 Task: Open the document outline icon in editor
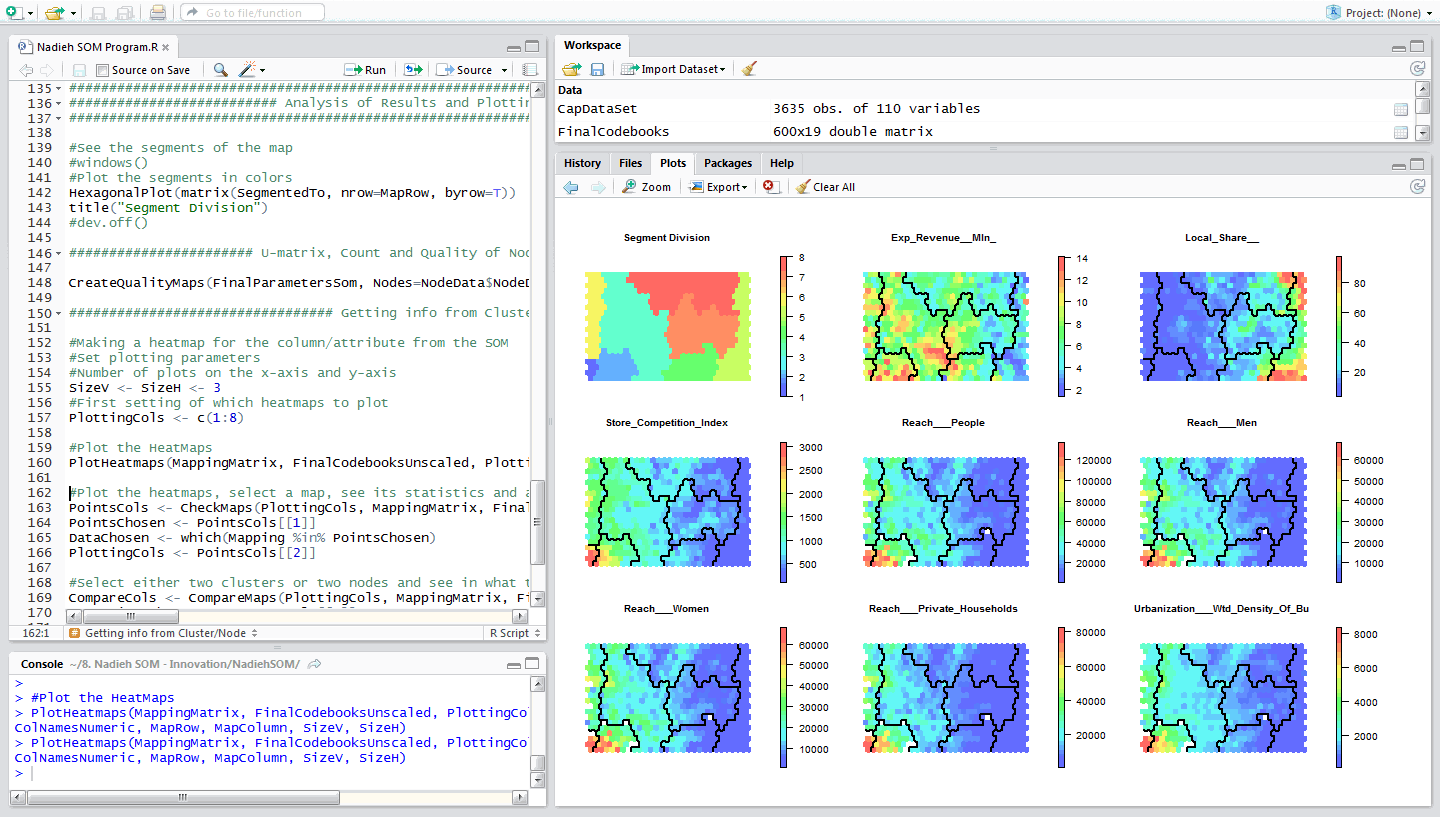530,70
